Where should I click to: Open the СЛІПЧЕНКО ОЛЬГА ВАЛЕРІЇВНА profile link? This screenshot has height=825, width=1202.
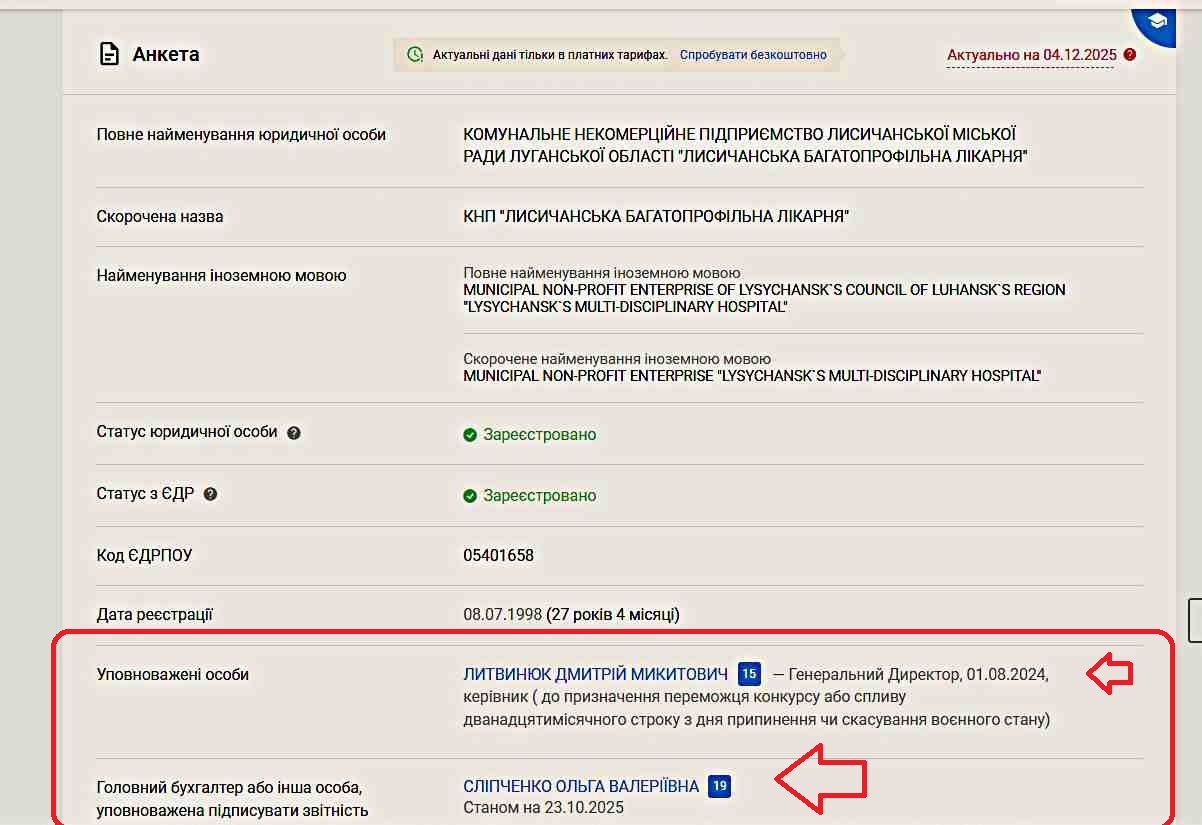coord(581,787)
